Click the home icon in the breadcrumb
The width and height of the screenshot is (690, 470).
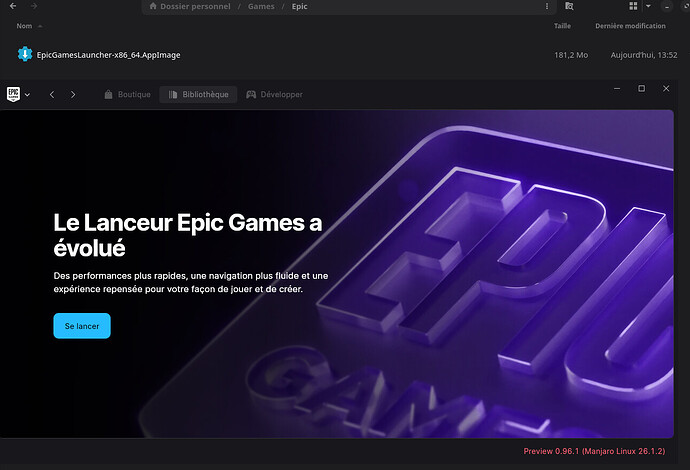(x=153, y=6)
